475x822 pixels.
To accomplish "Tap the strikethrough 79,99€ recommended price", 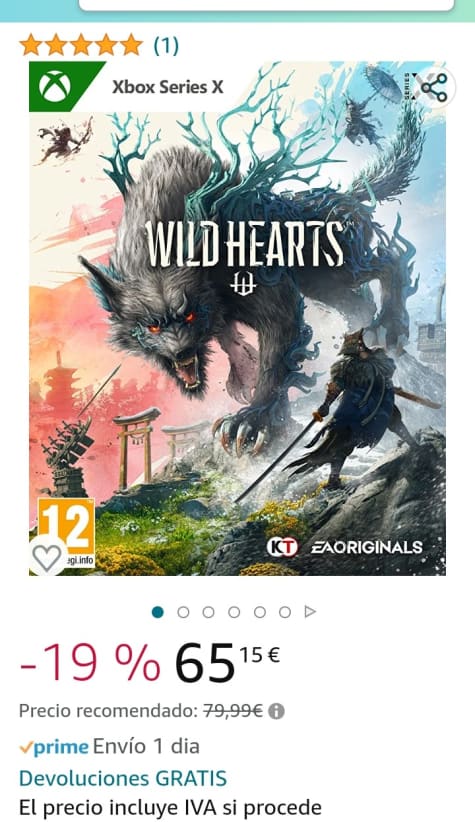I will [x=233, y=711].
